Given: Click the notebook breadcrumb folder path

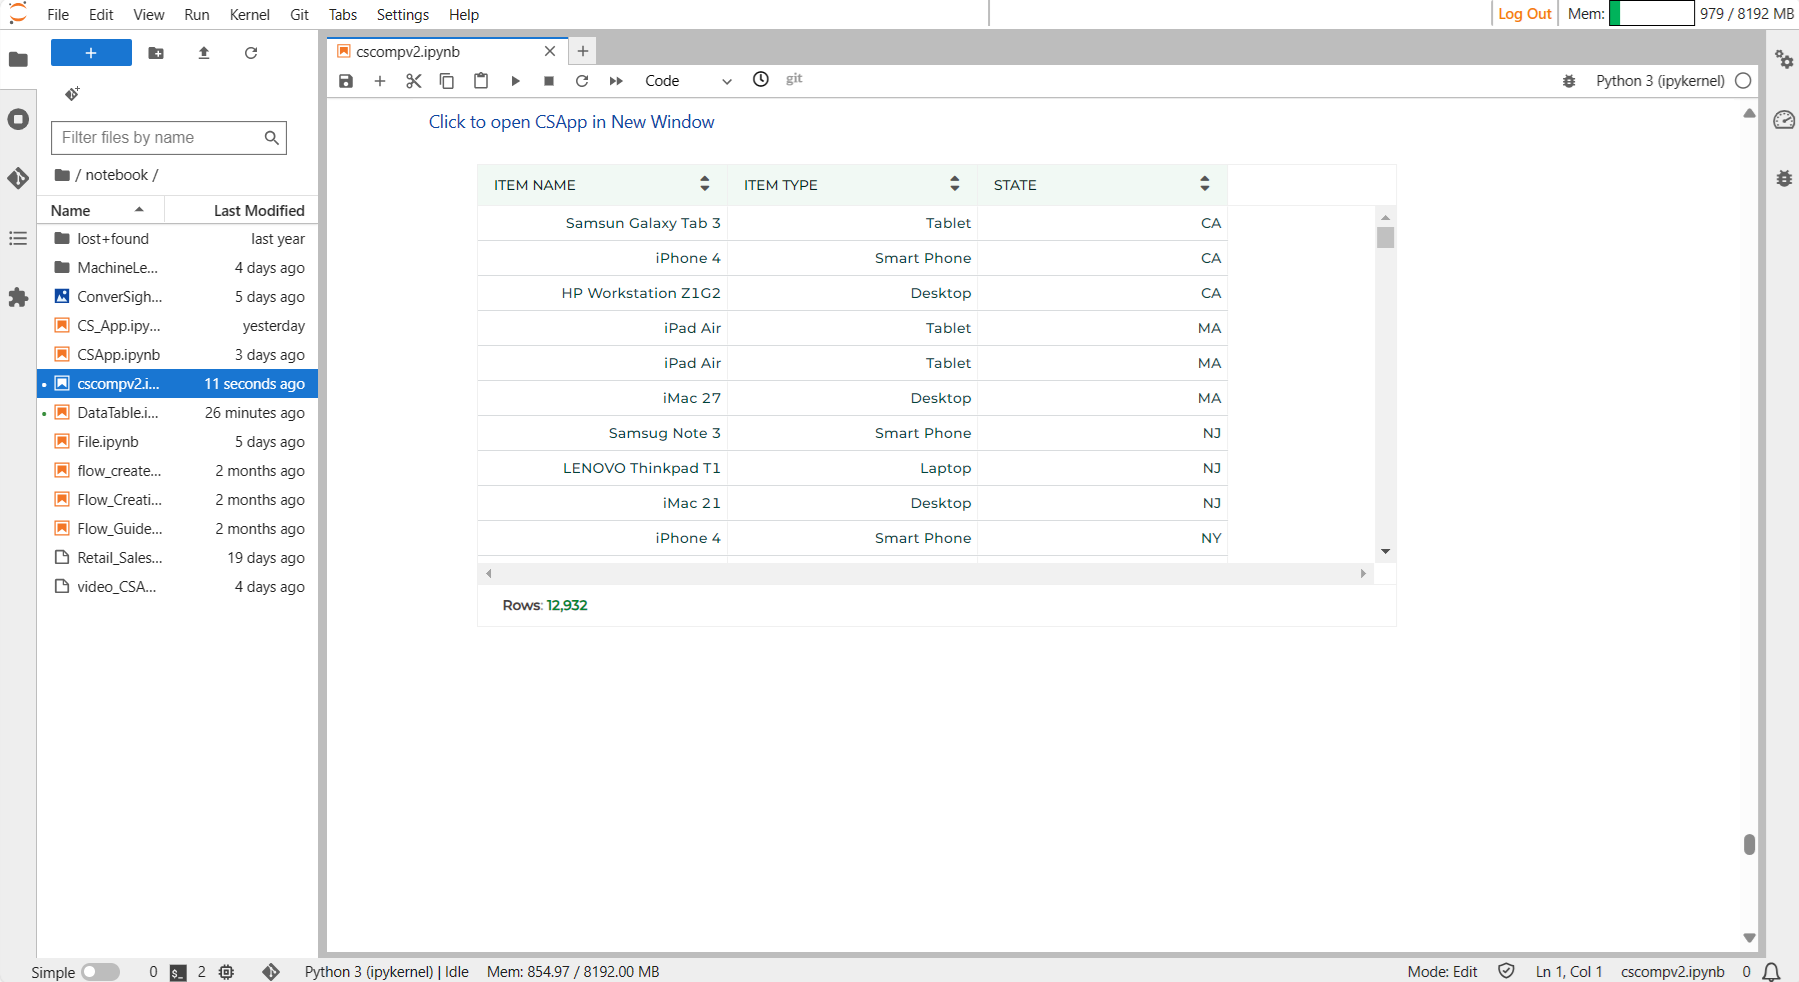Looking at the screenshot, I should coord(116,175).
